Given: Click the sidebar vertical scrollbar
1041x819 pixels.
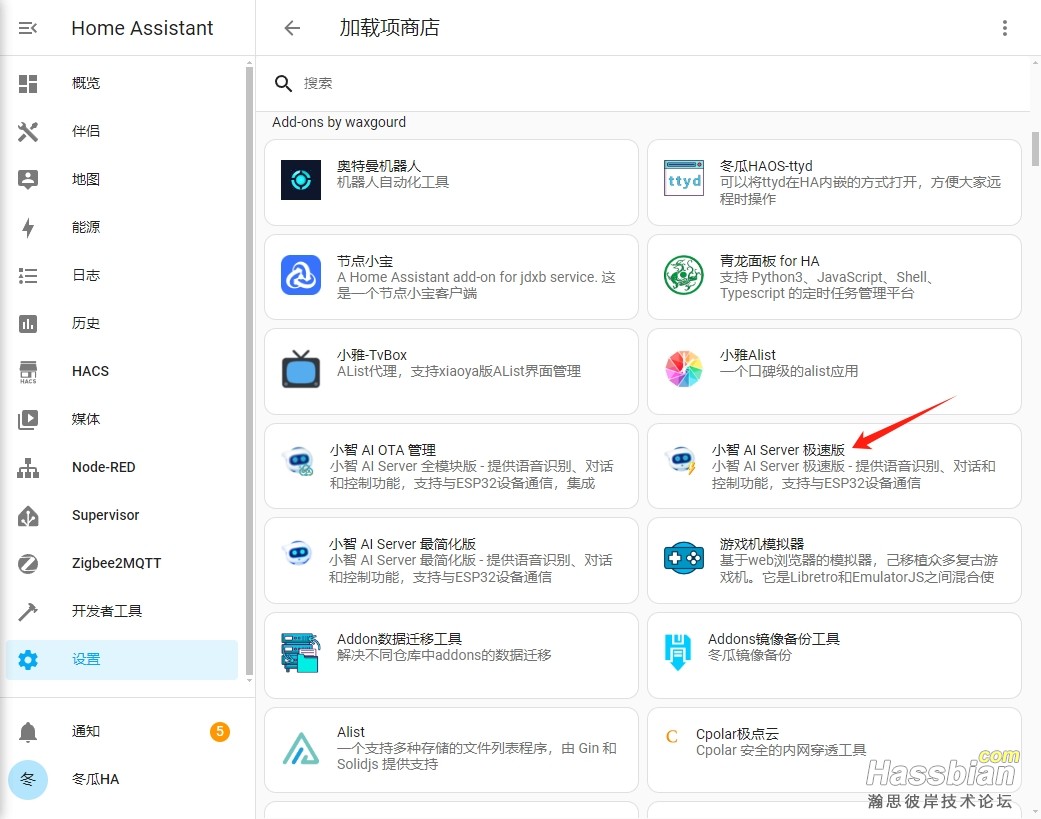Looking at the screenshot, I should tap(249, 370).
